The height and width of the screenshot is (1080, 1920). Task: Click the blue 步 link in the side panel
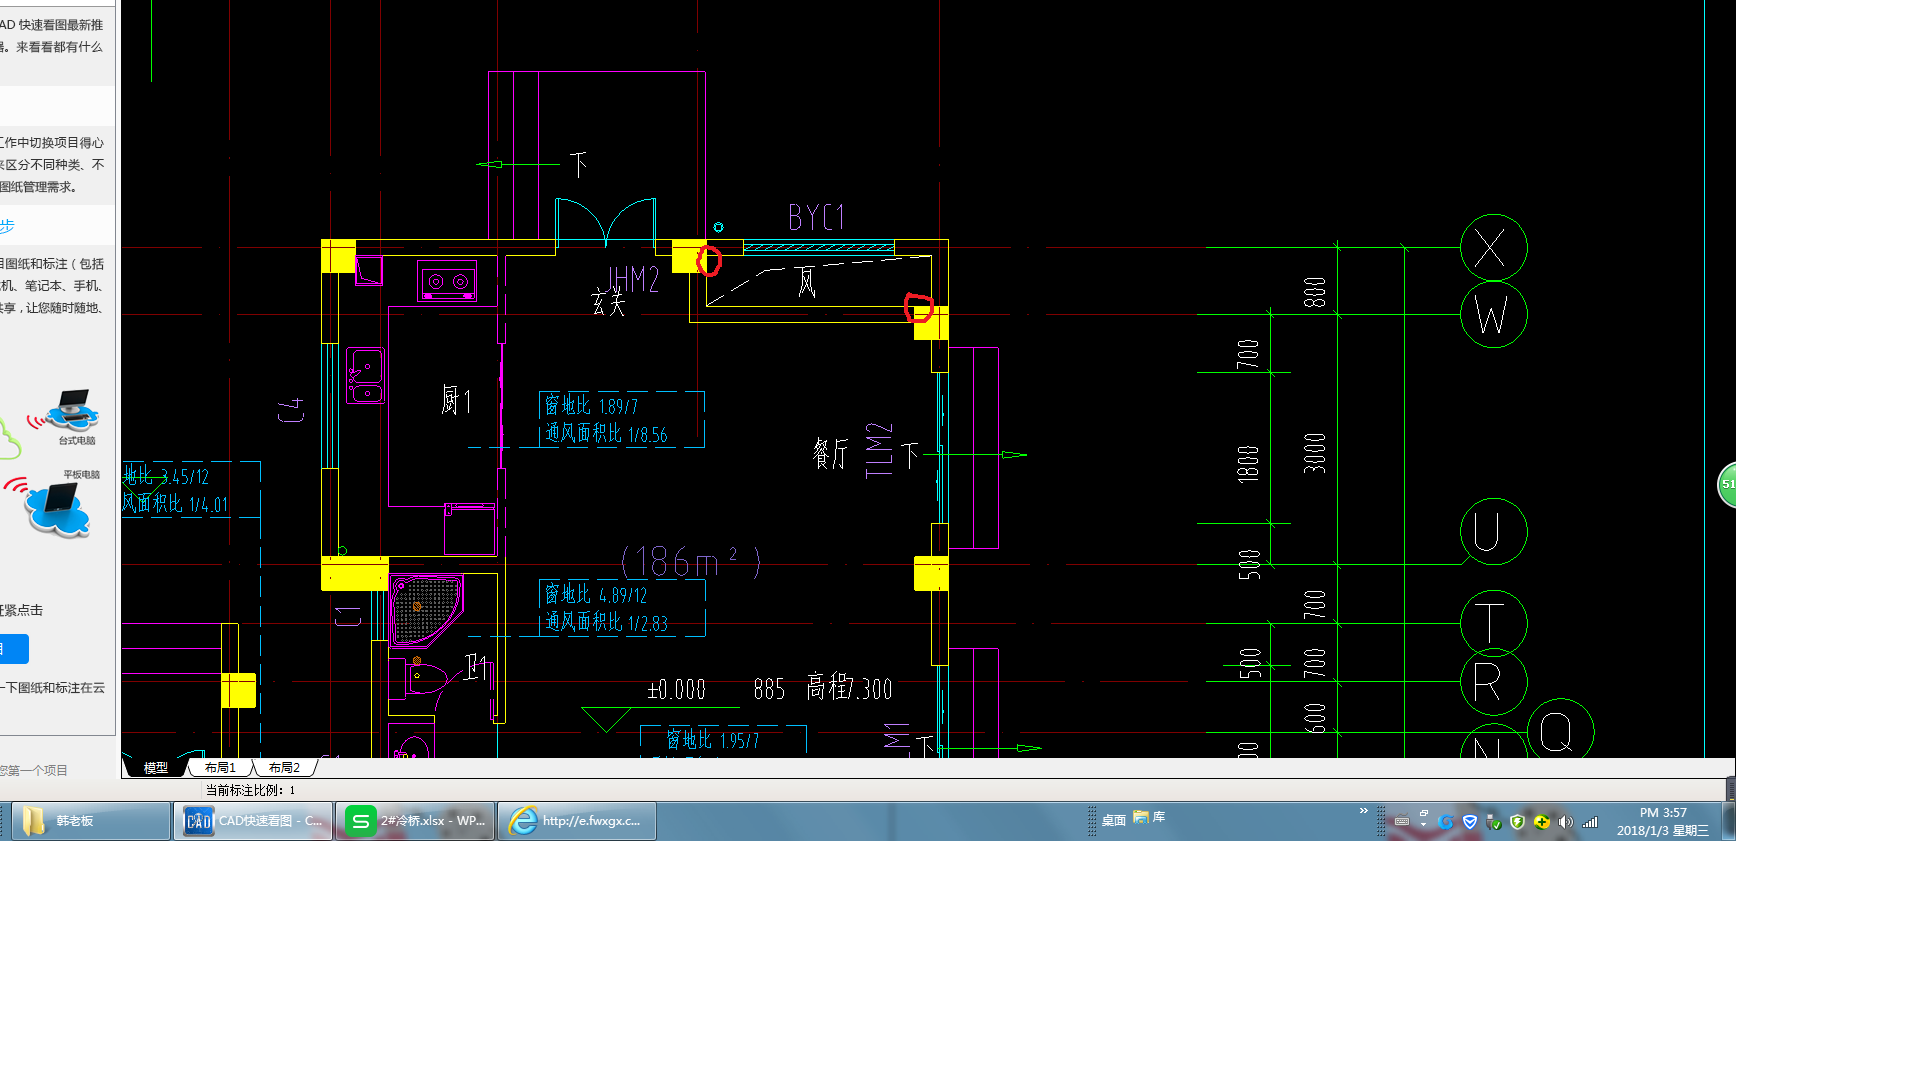point(7,227)
